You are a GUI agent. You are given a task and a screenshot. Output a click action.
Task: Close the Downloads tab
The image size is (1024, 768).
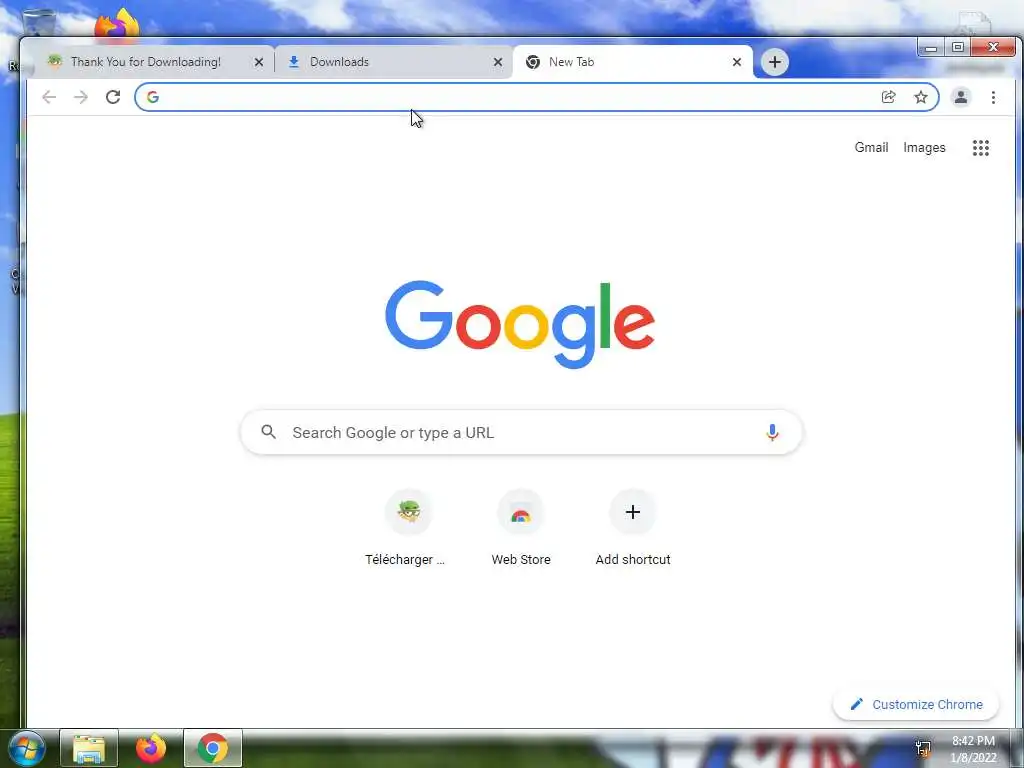point(498,62)
